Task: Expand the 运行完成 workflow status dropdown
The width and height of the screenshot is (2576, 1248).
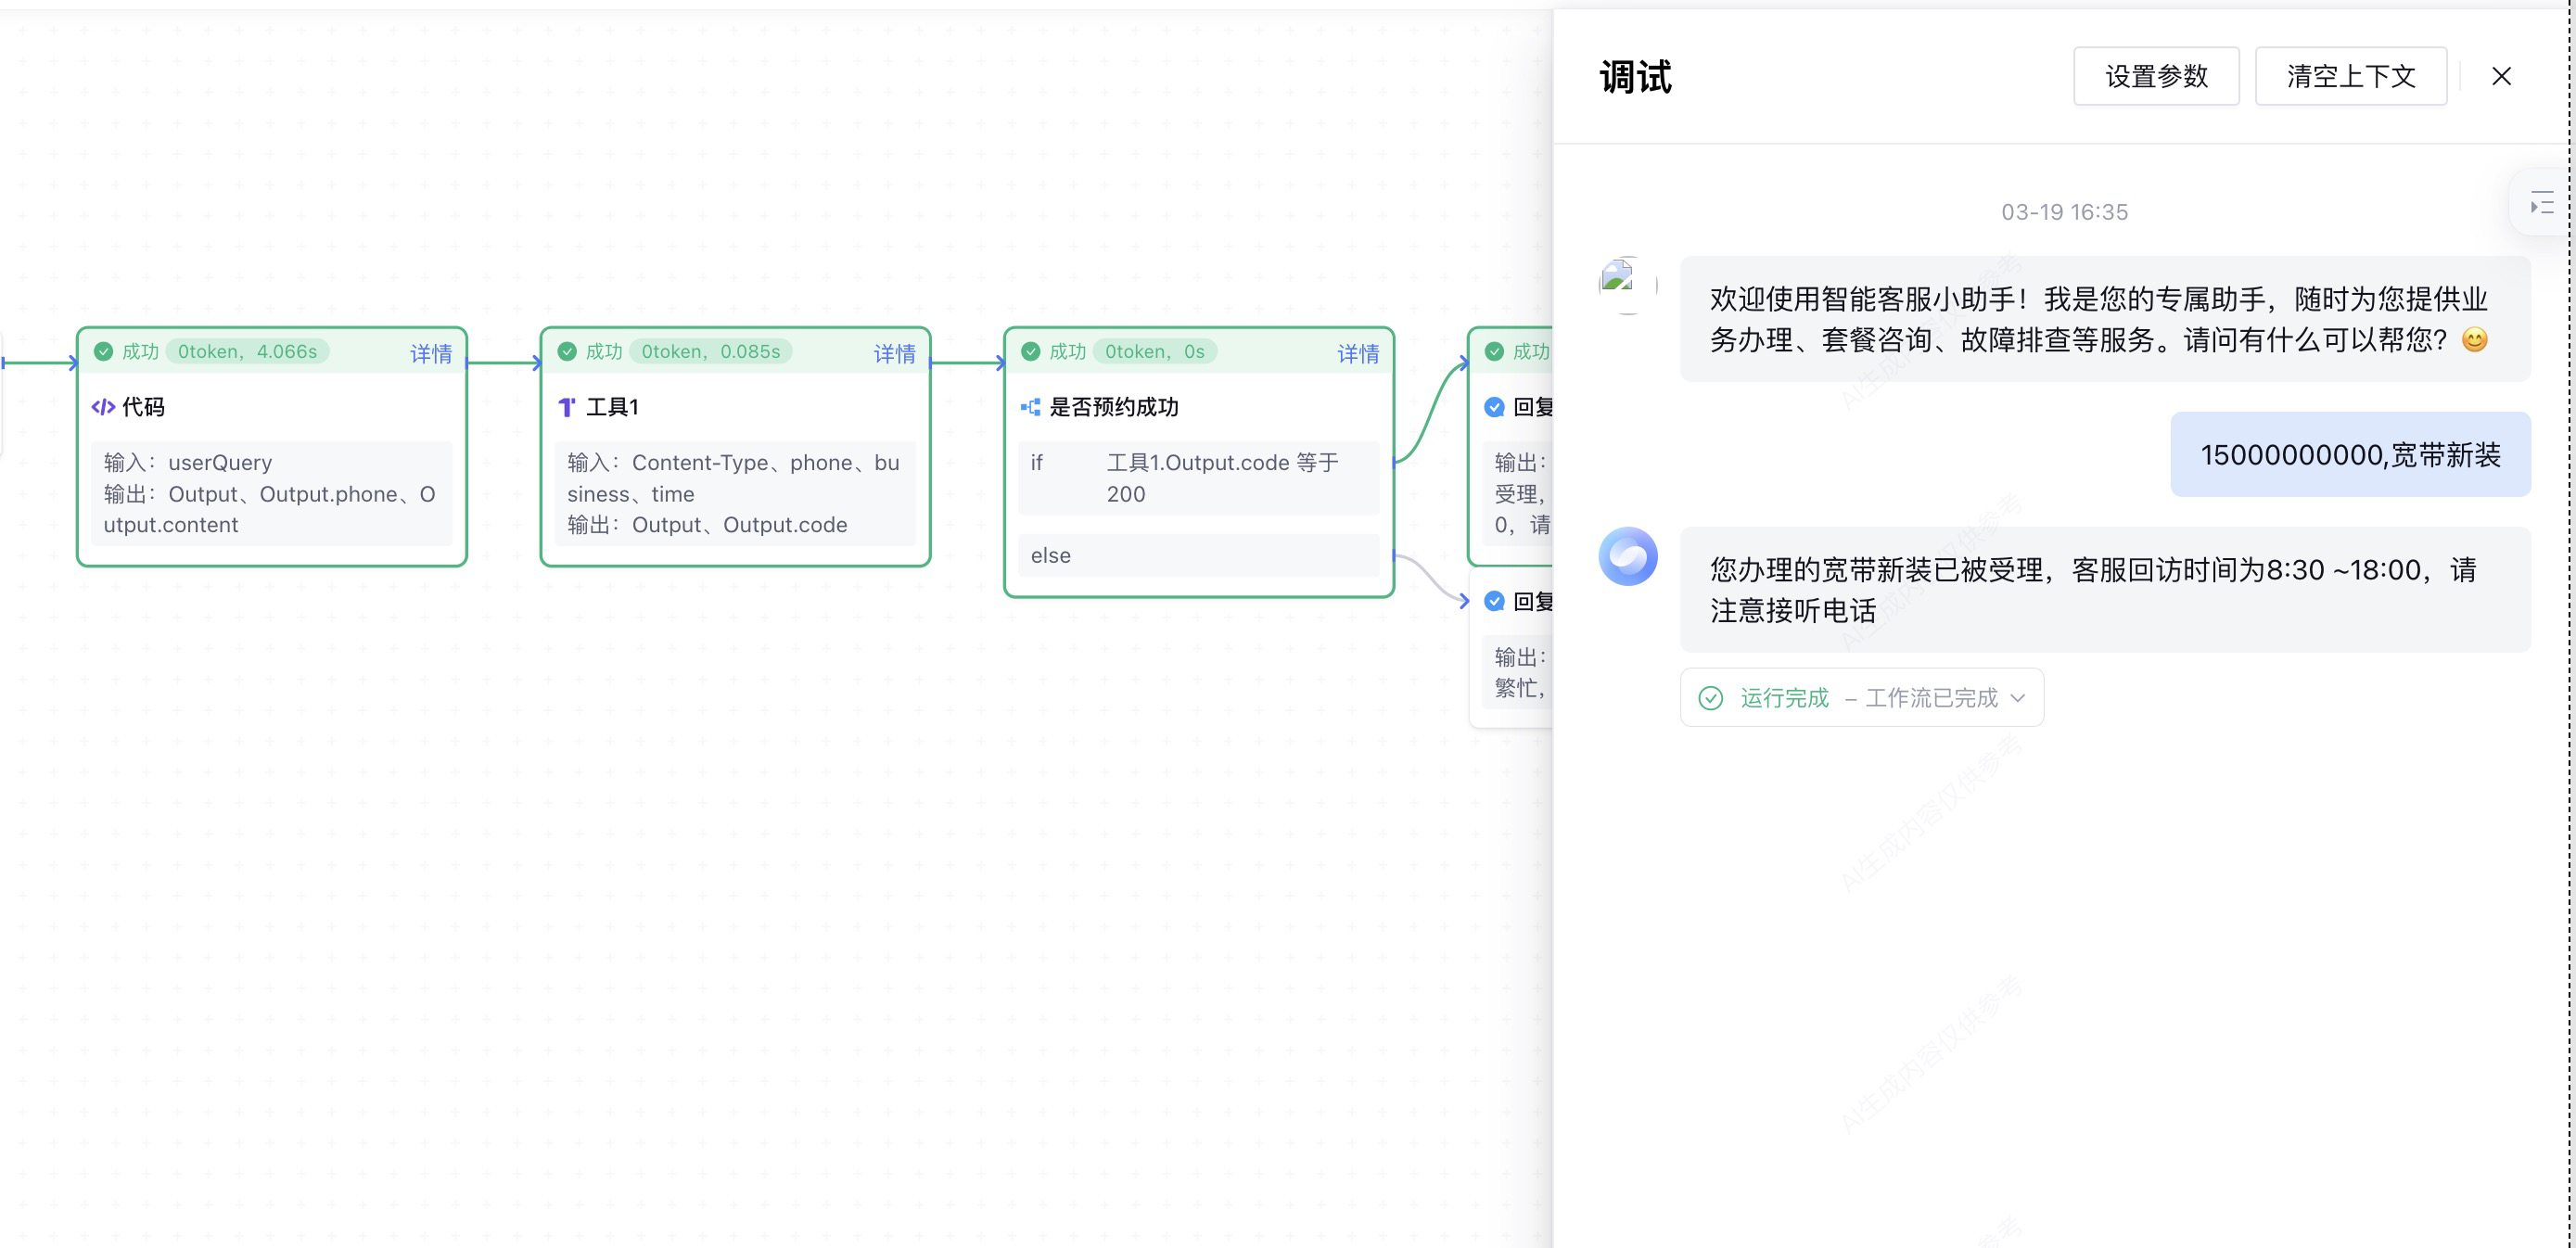Action: 2017,698
